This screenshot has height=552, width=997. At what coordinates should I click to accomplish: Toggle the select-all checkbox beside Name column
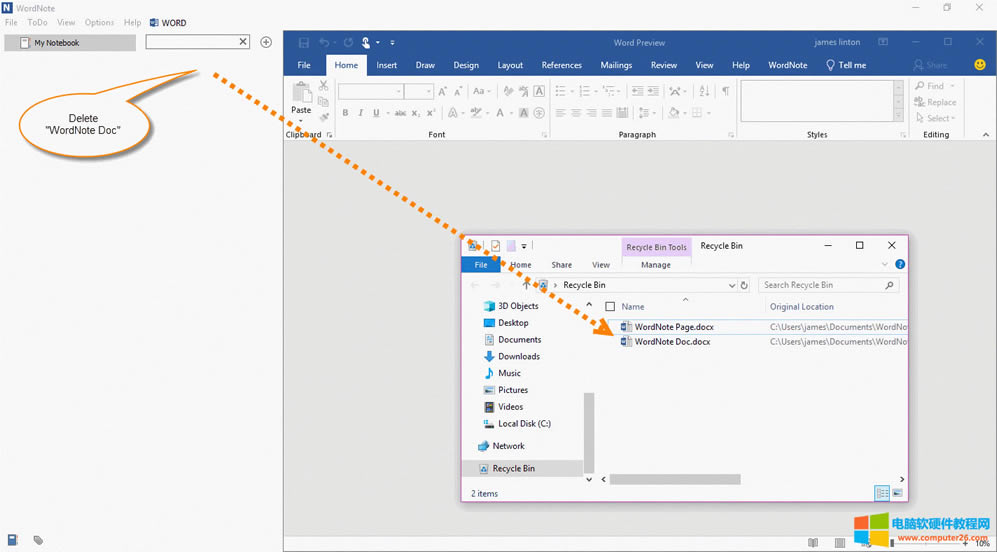tap(610, 307)
